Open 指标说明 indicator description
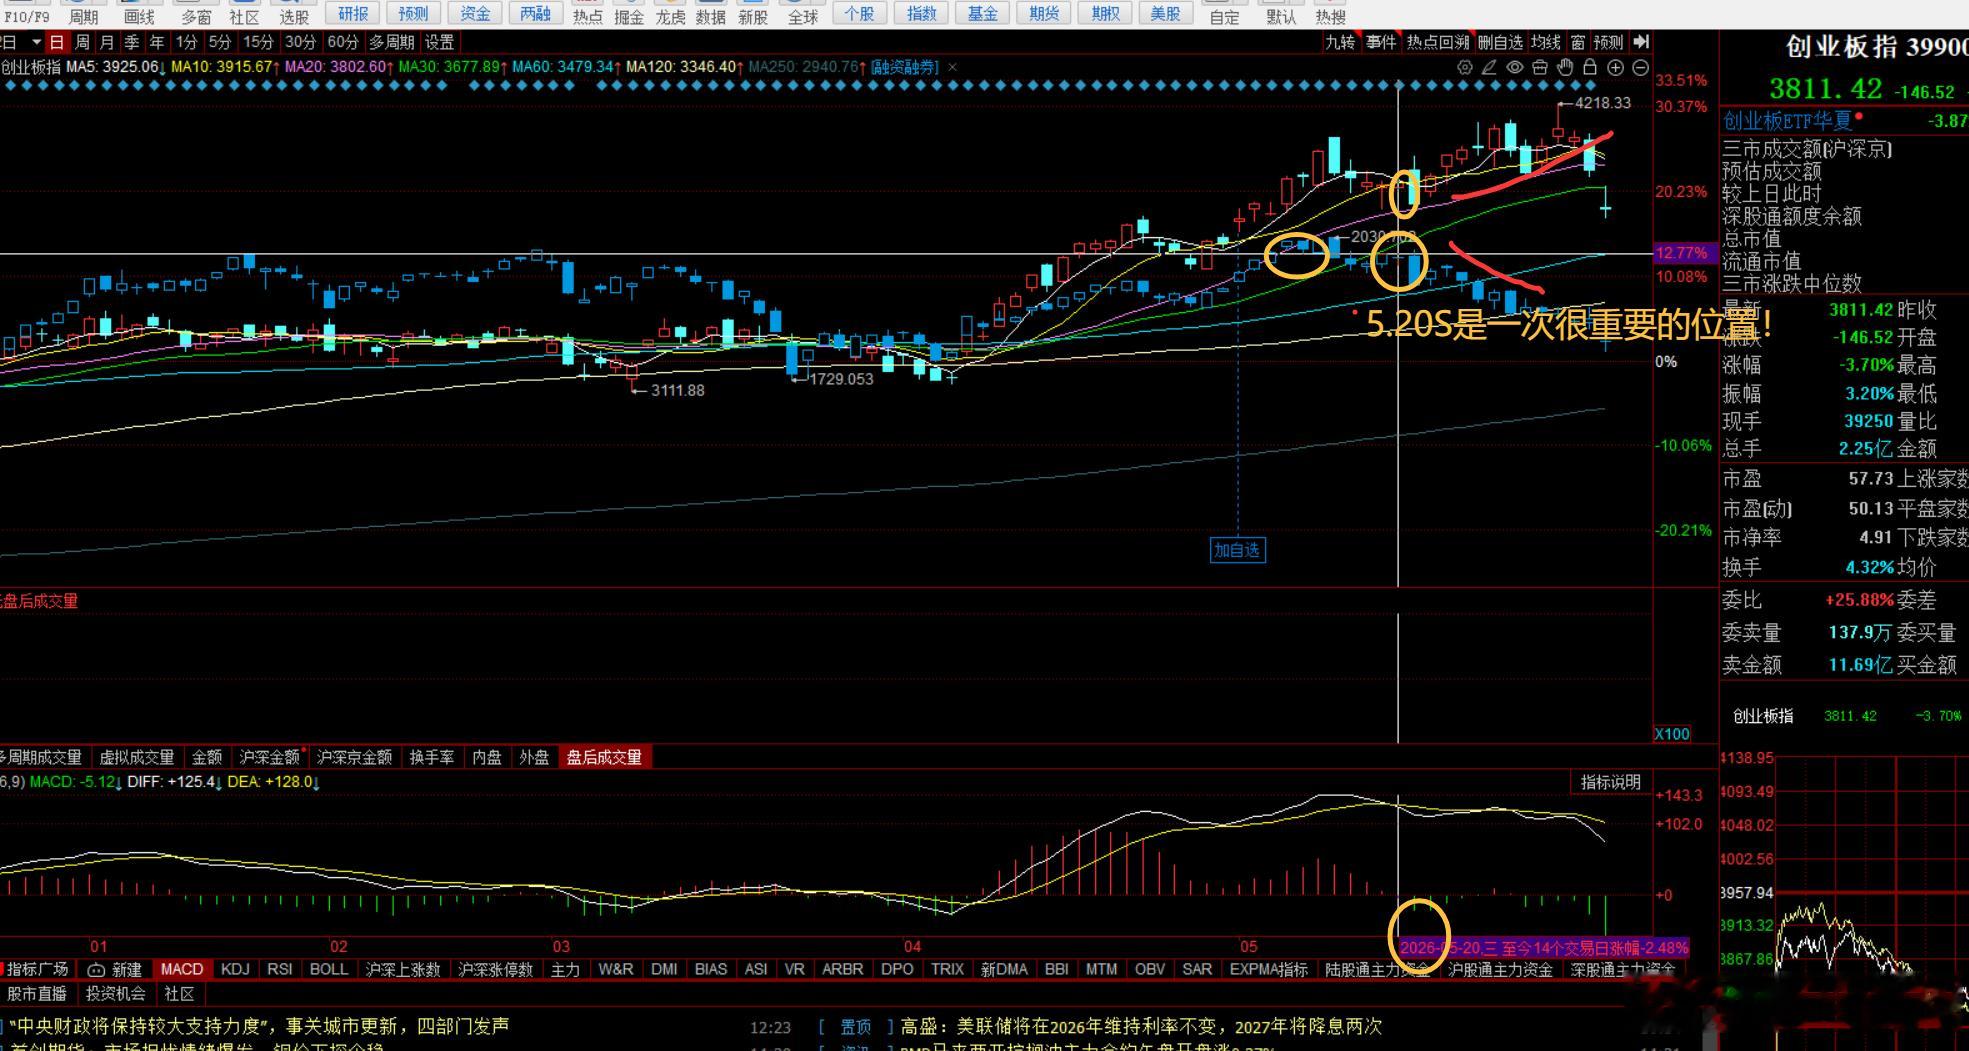 click(x=1610, y=782)
